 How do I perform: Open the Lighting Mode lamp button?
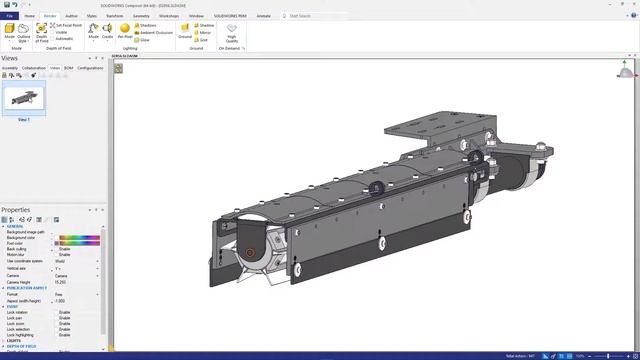pyautogui.click(x=93, y=32)
